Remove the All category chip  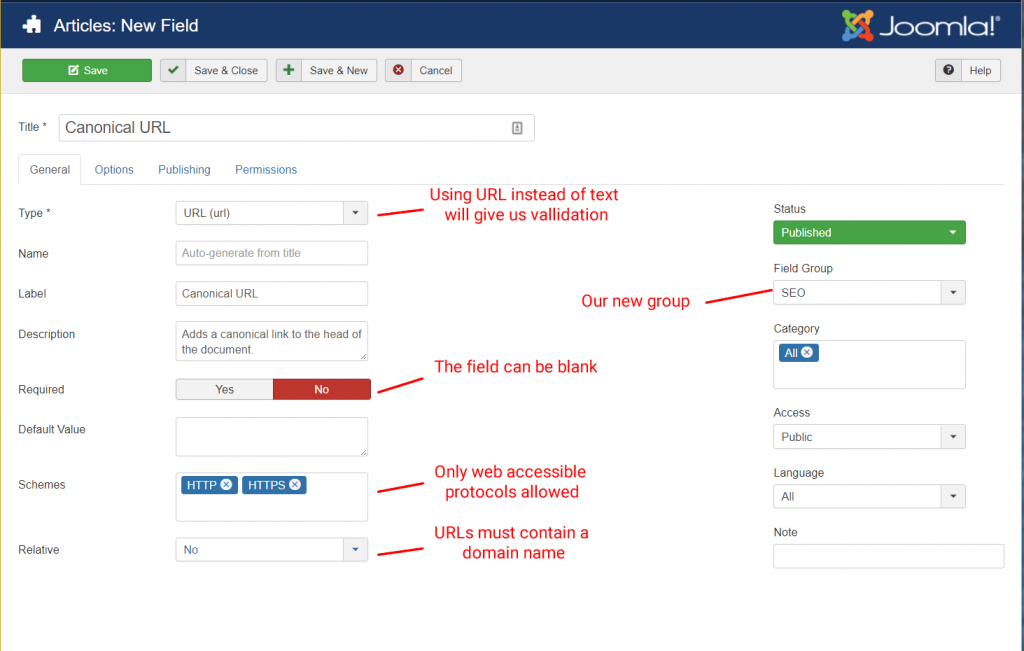(x=807, y=352)
